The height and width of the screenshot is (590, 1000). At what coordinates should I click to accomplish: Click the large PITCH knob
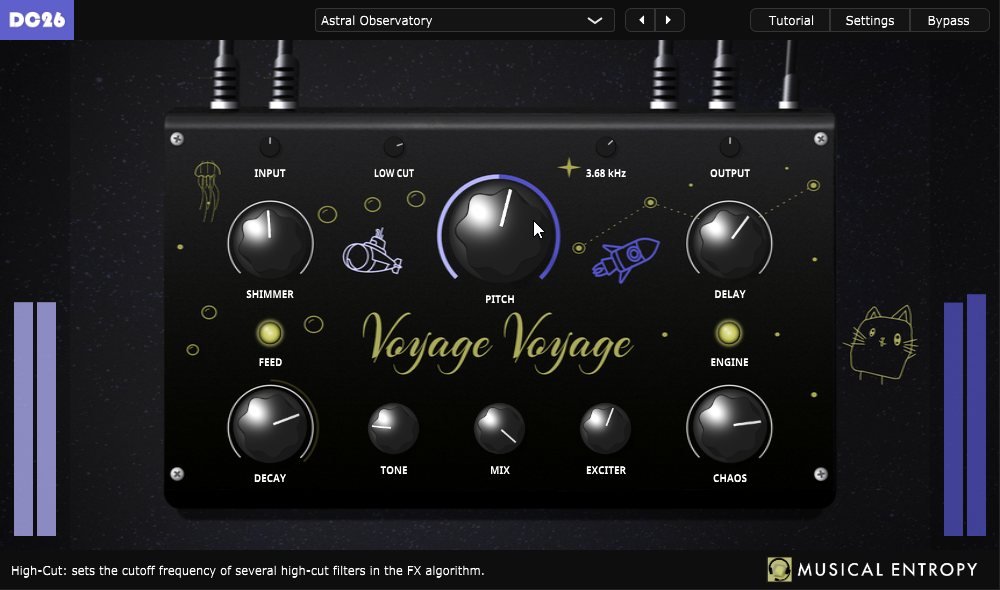[x=499, y=231]
